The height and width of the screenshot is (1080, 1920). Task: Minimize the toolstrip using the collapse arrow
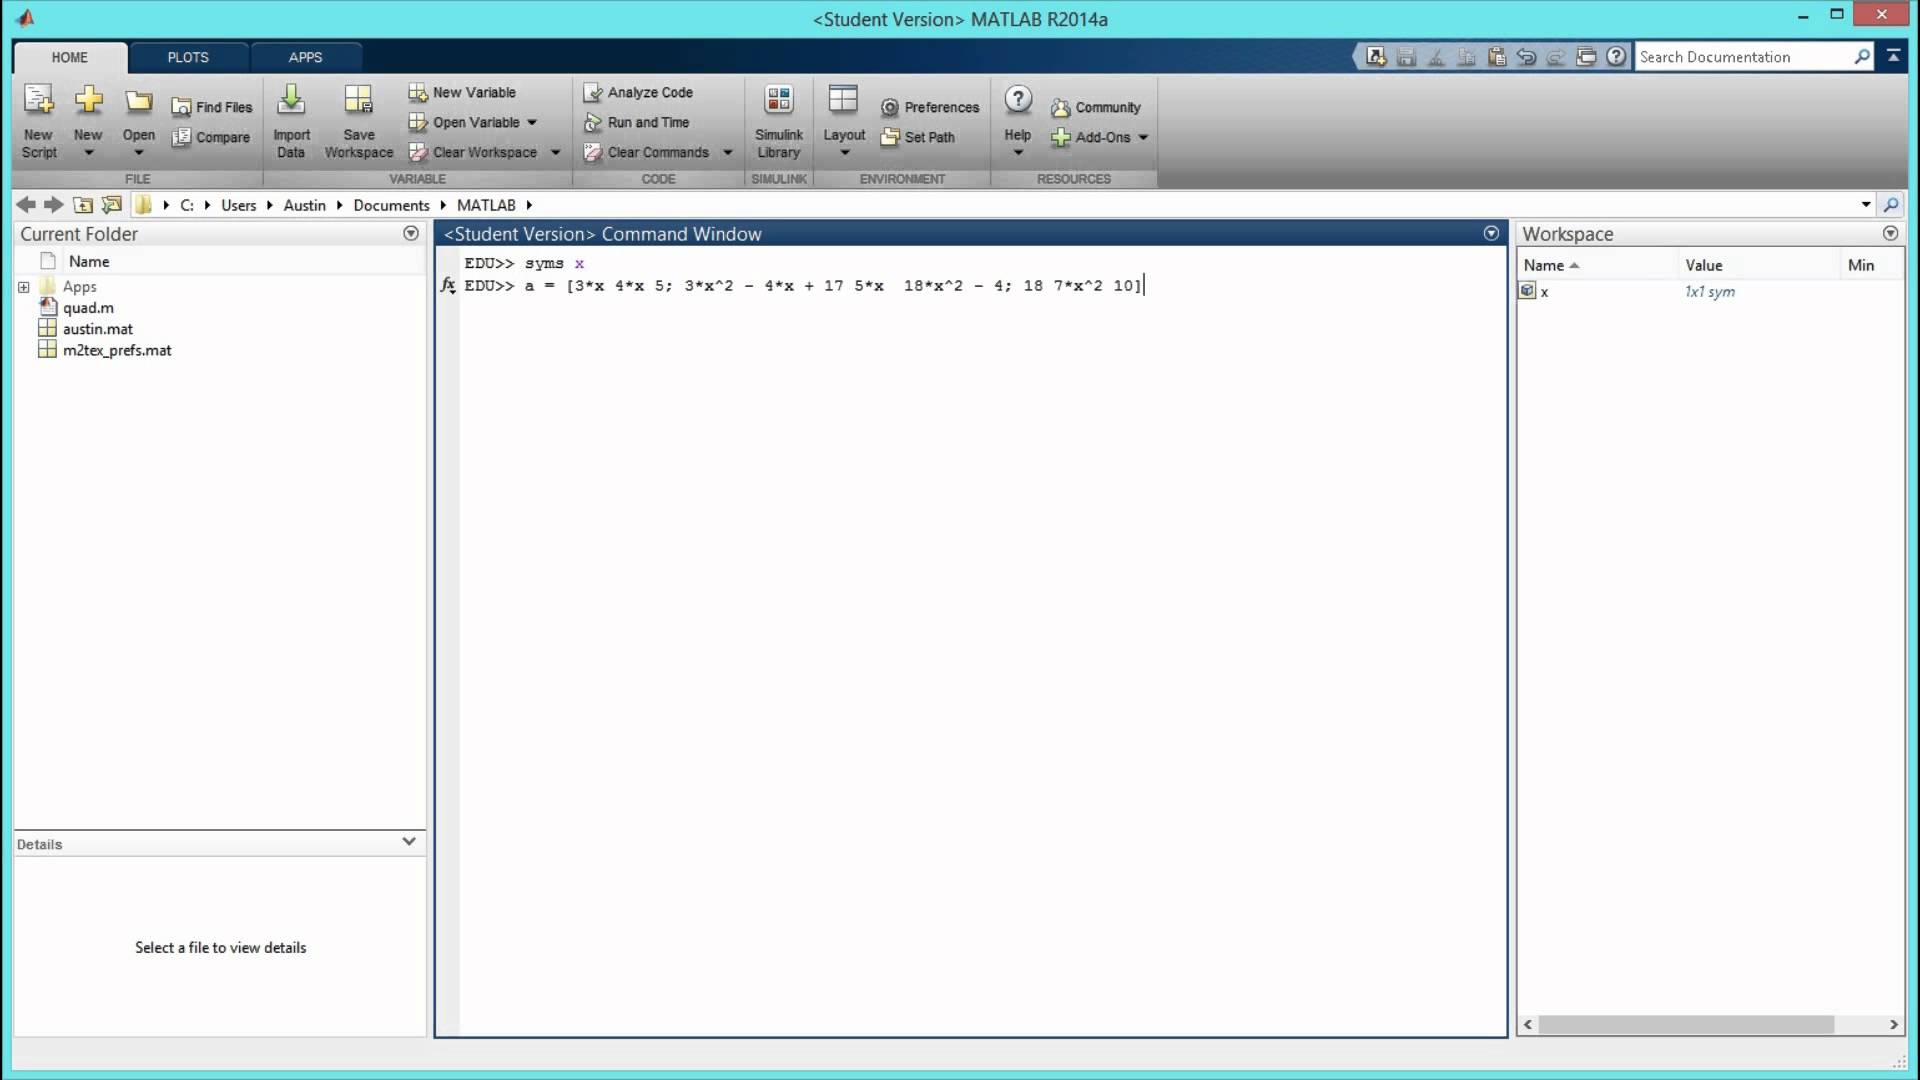[1893, 56]
